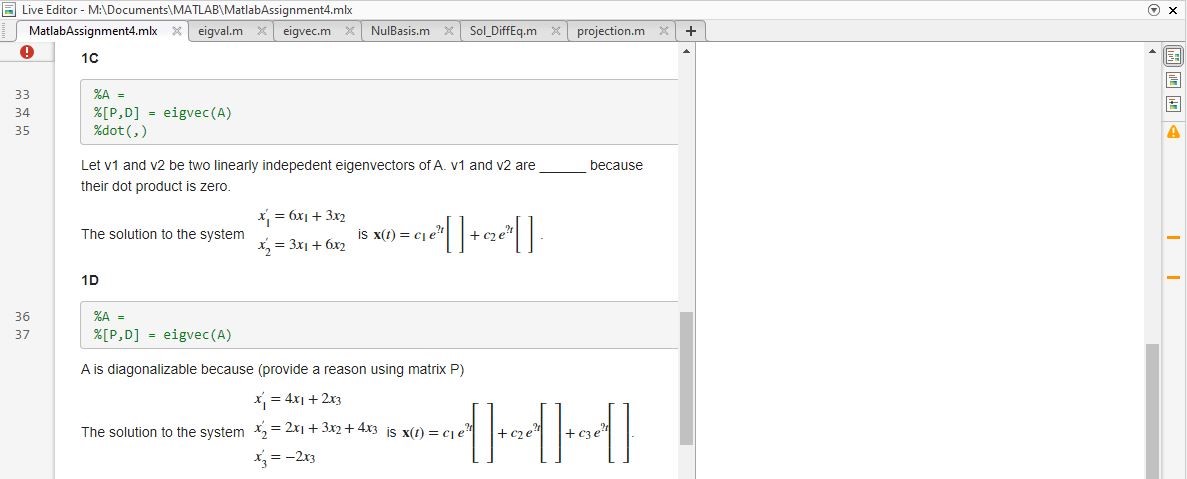Click code '%A =' on line 33

click(108, 95)
